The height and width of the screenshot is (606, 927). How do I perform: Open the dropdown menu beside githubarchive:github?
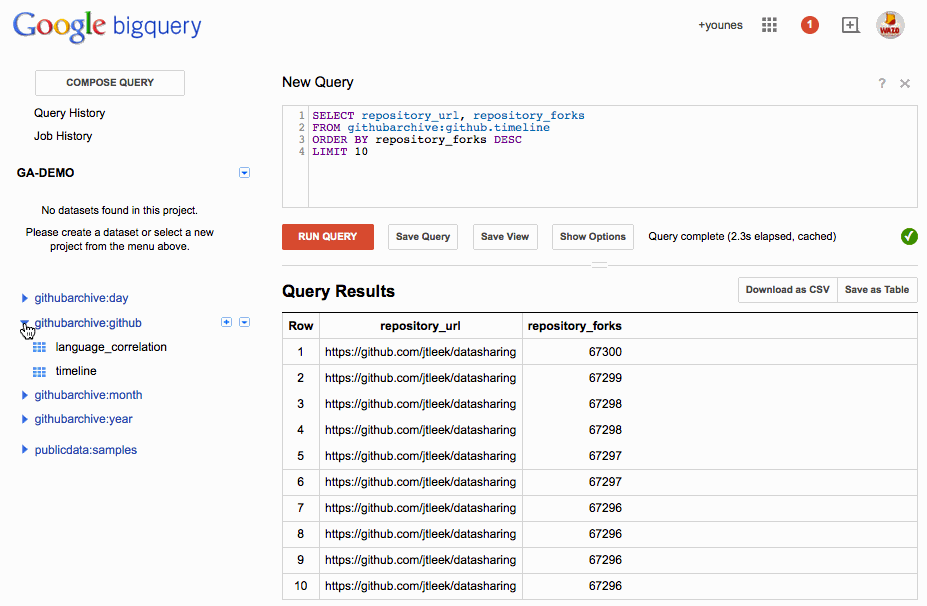[244, 322]
